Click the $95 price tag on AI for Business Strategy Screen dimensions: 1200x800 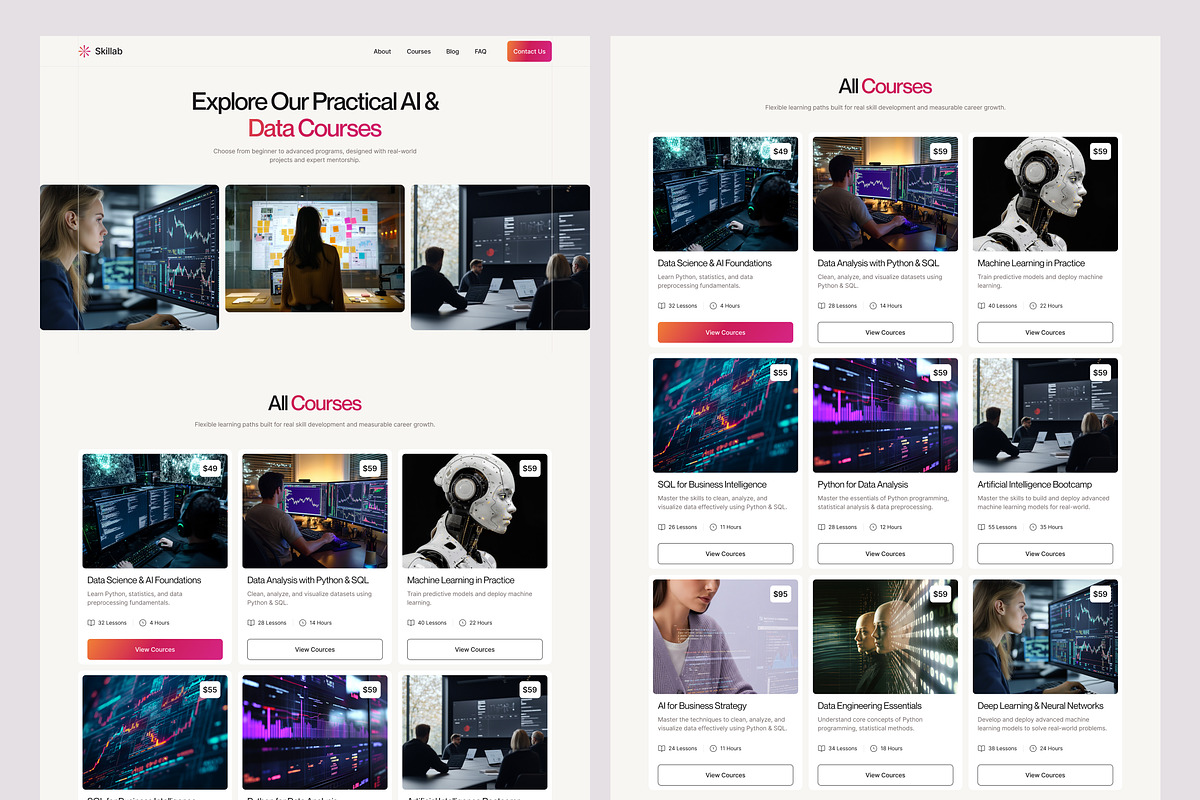click(780, 594)
